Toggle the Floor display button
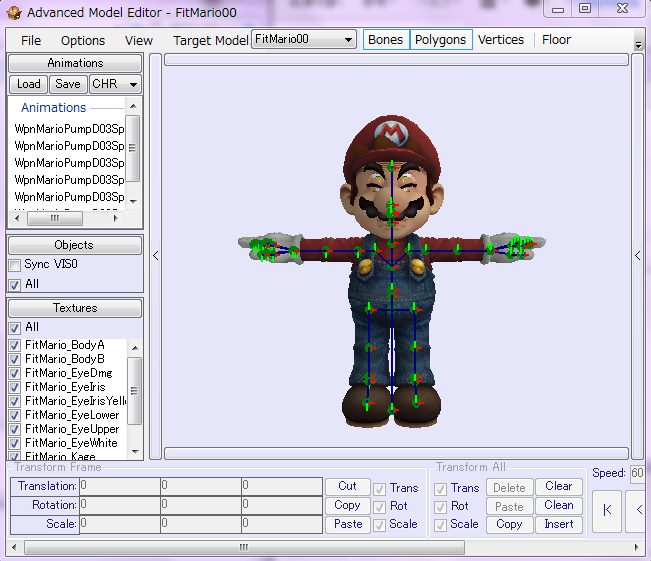The width and height of the screenshot is (651, 561). 556,39
